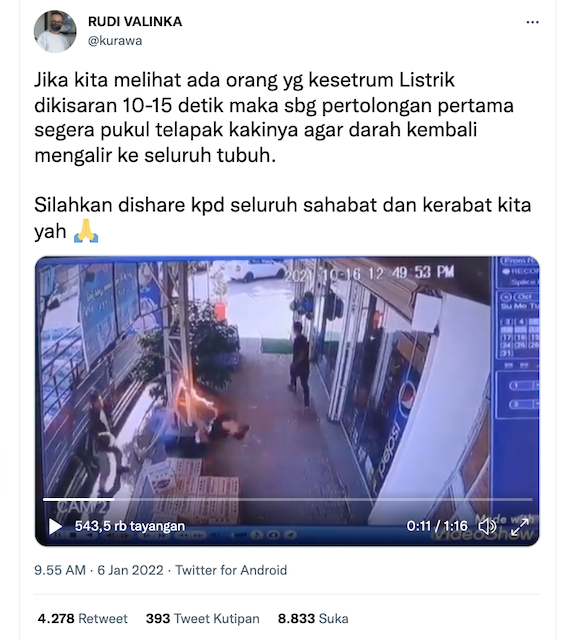The width and height of the screenshot is (571, 640).
Task: Open the RUDI VALINKA display name
Action: pyautogui.click(x=135, y=21)
